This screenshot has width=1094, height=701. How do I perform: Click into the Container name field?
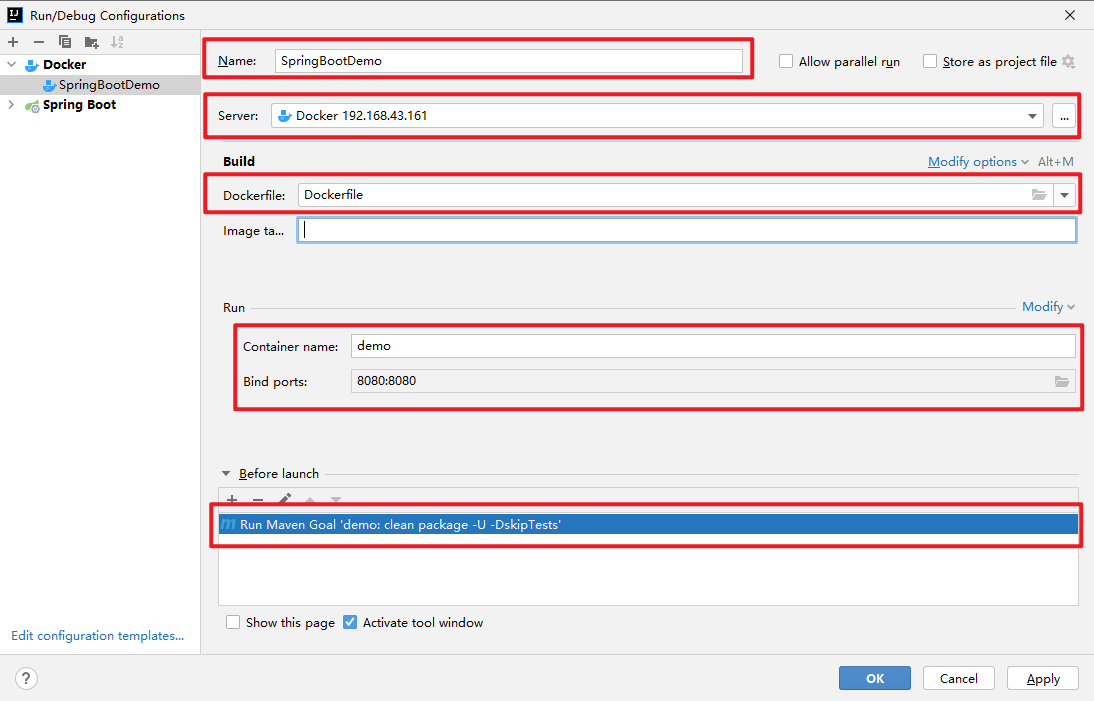point(713,346)
